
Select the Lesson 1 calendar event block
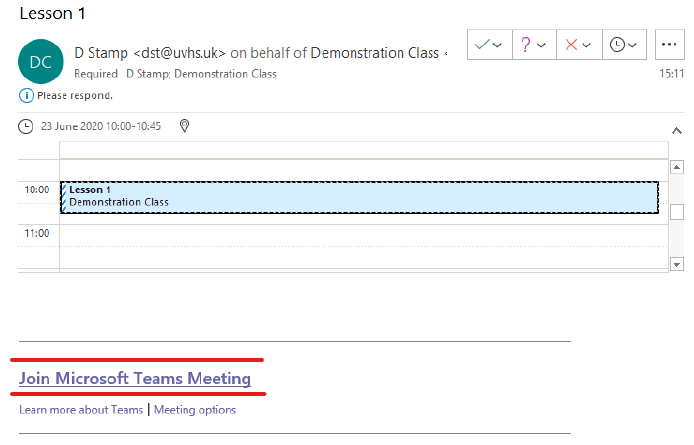(358, 197)
